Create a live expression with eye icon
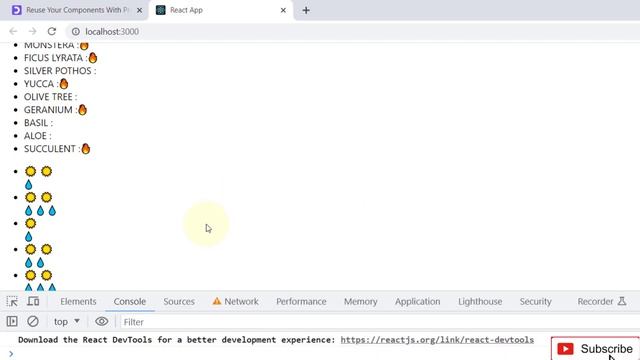 [x=102, y=322]
